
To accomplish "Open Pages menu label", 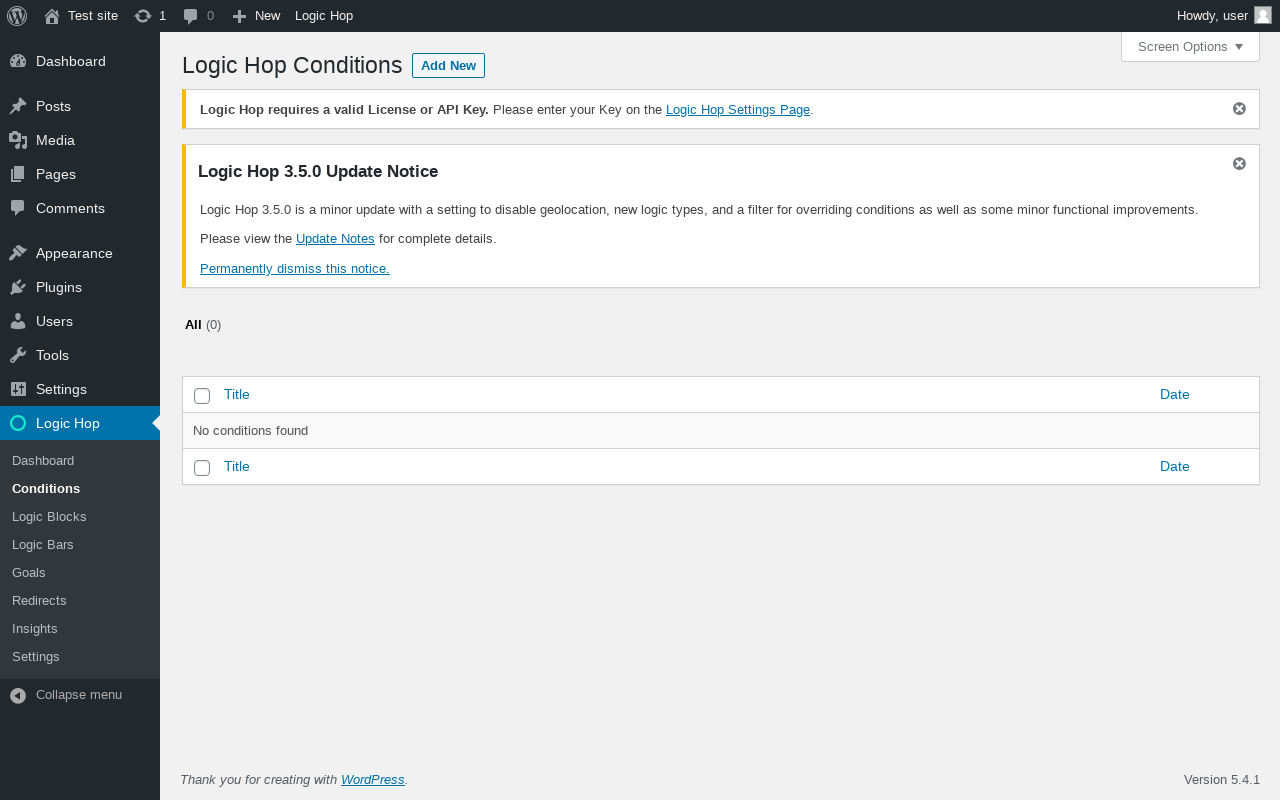I will coord(56,174).
